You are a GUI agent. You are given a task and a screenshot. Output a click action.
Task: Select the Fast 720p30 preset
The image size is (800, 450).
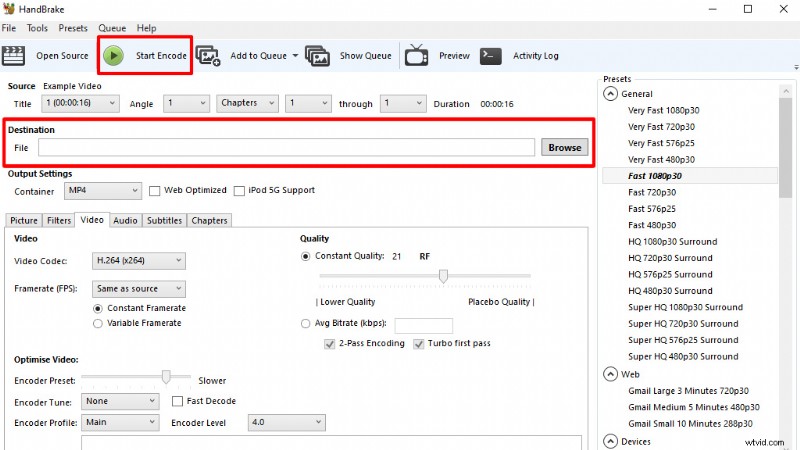pyautogui.click(x=652, y=192)
